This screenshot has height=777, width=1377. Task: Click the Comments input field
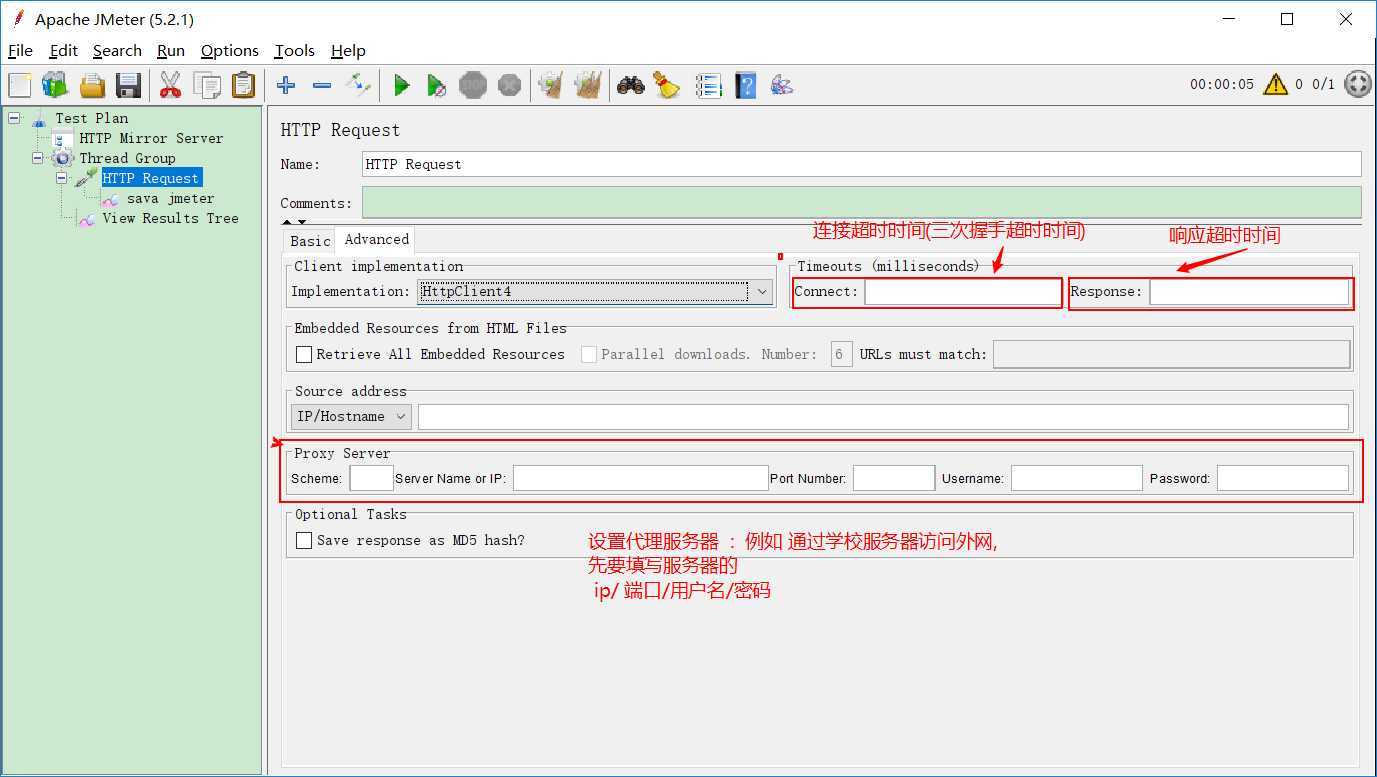coord(861,202)
